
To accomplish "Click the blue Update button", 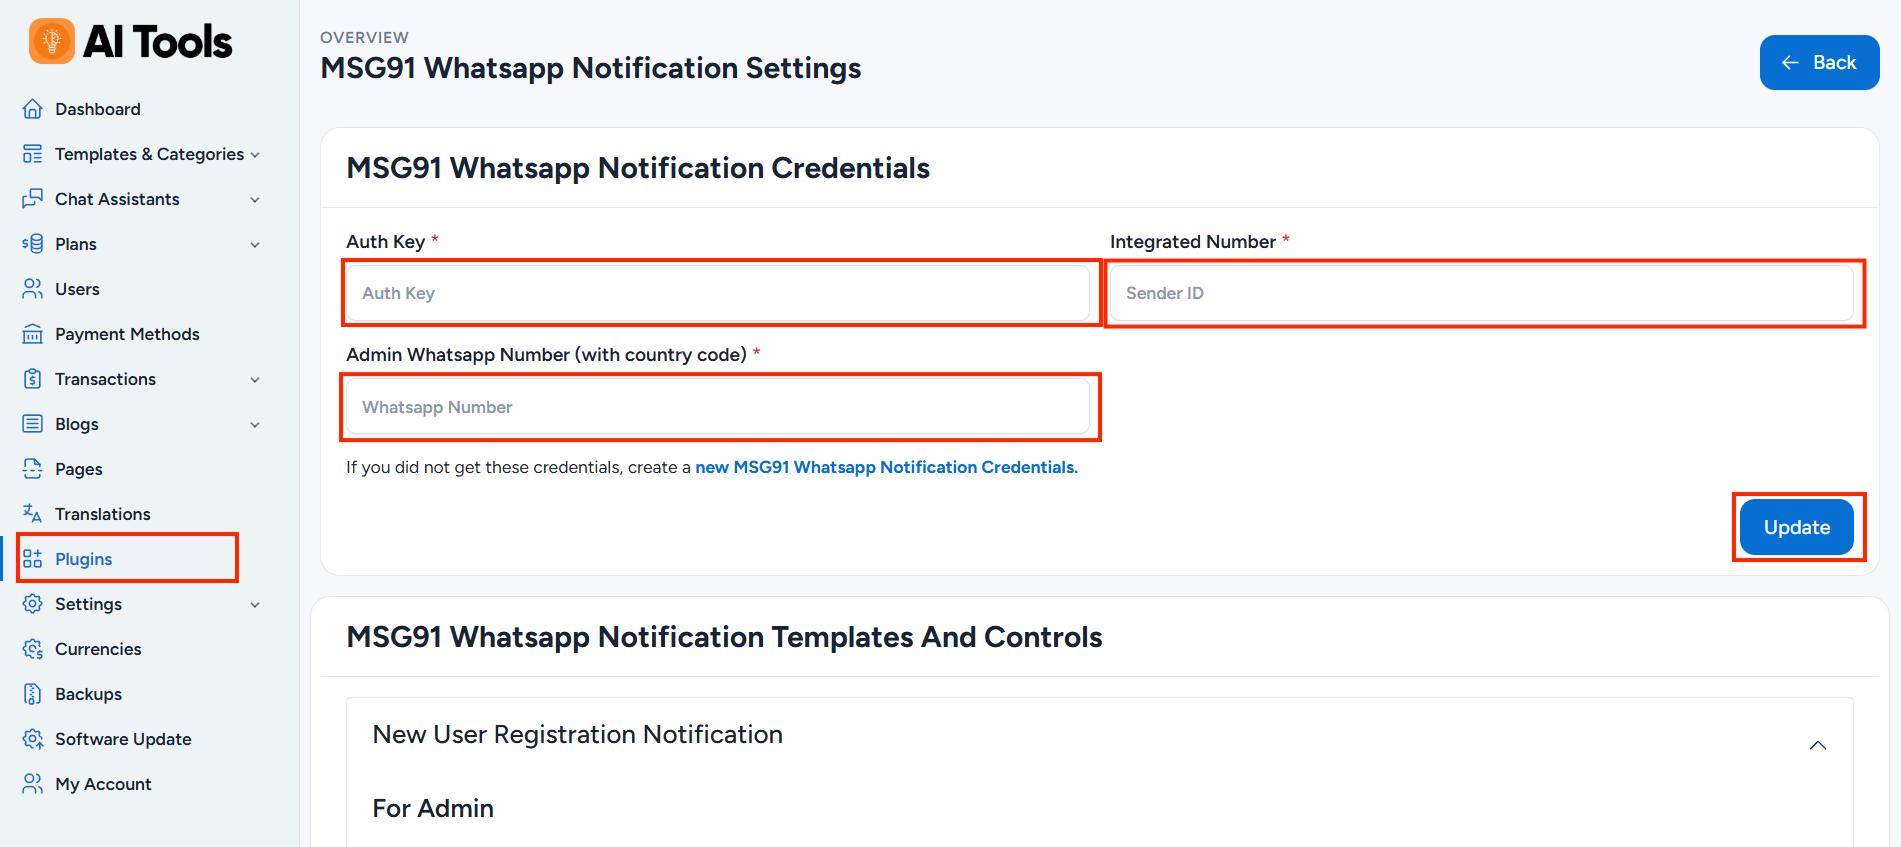I will [x=1797, y=527].
